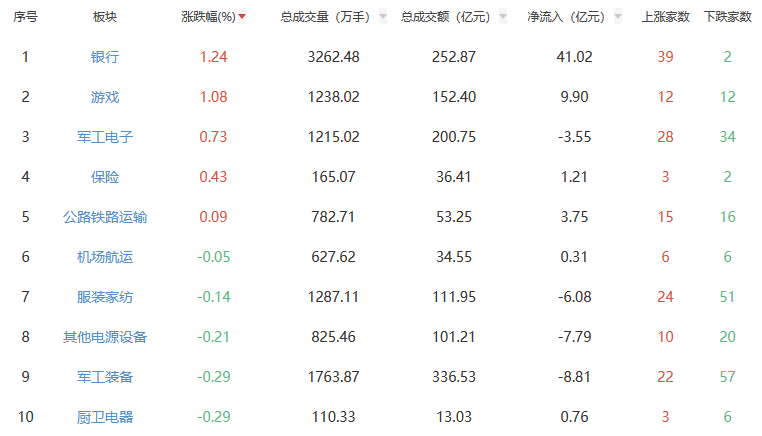The image size is (762, 436).
Task: Click the 总成交额（亿元） header text
Action: click(447, 17)
